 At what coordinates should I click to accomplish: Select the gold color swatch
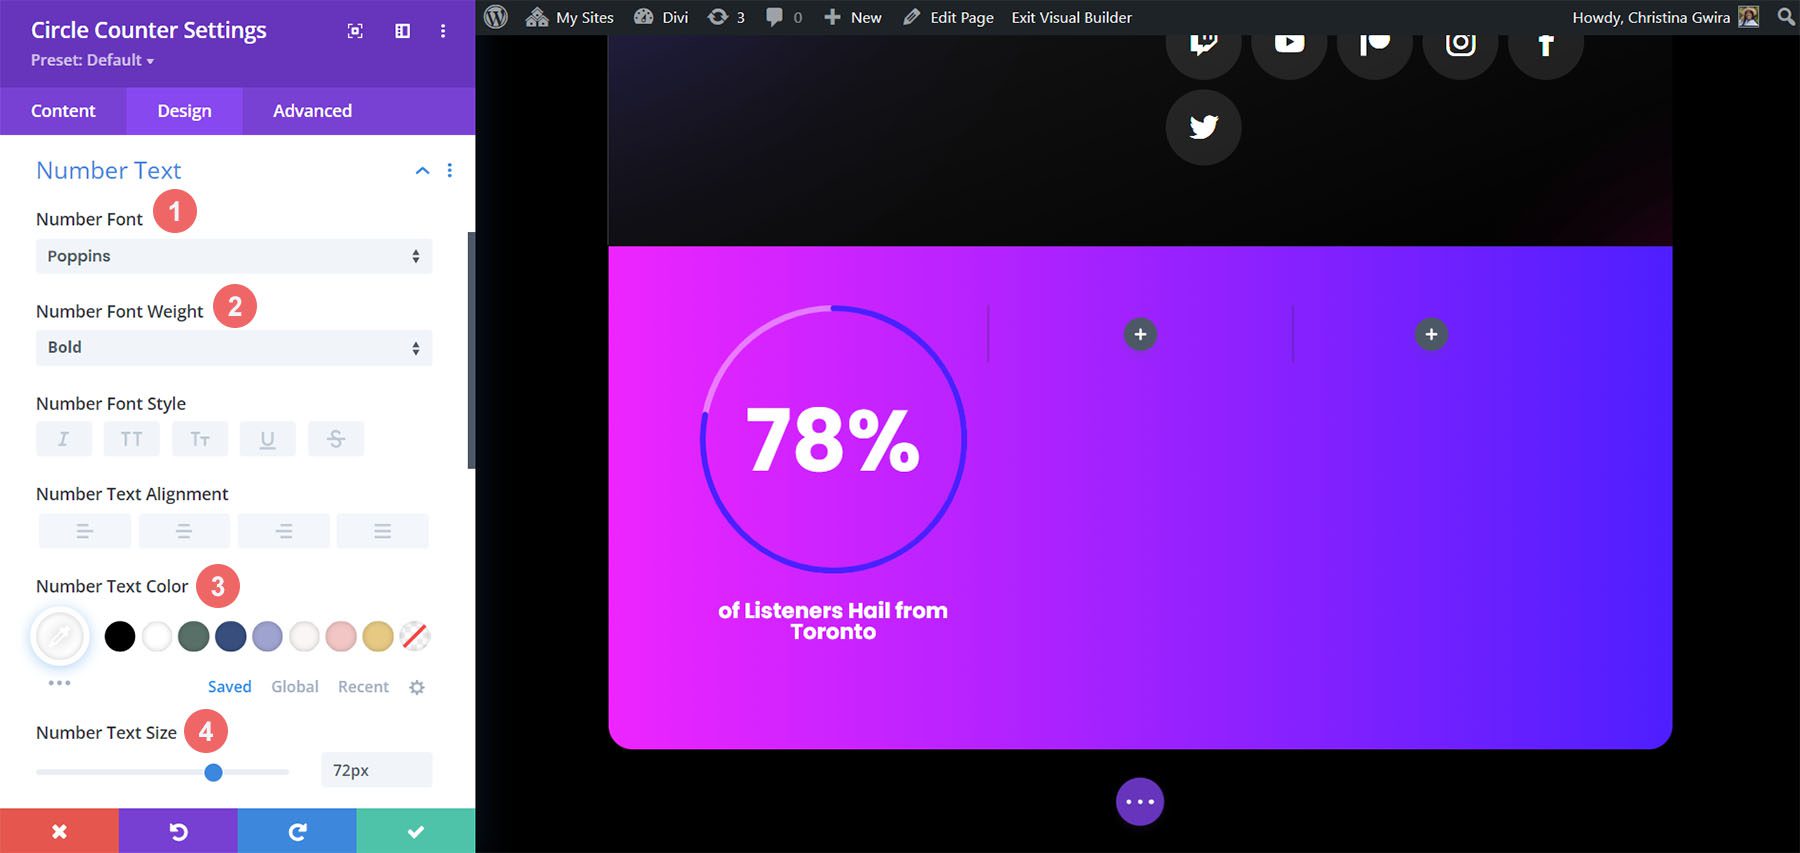pos(378,636)
